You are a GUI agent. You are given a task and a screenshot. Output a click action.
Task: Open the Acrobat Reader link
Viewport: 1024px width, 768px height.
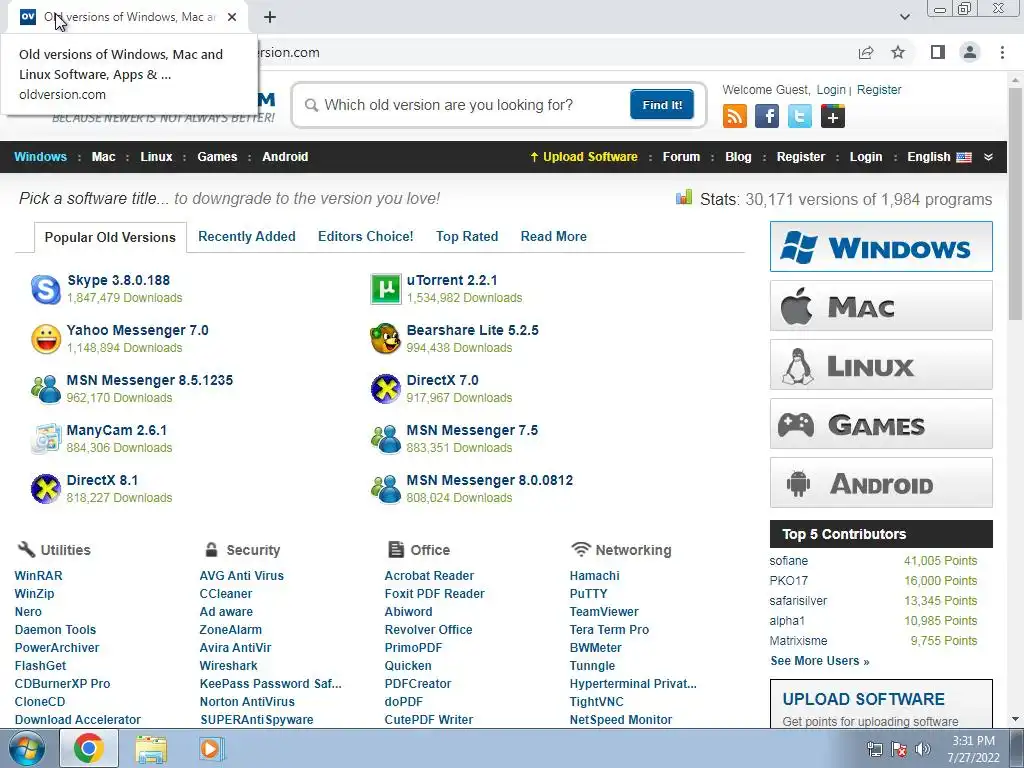429,575
